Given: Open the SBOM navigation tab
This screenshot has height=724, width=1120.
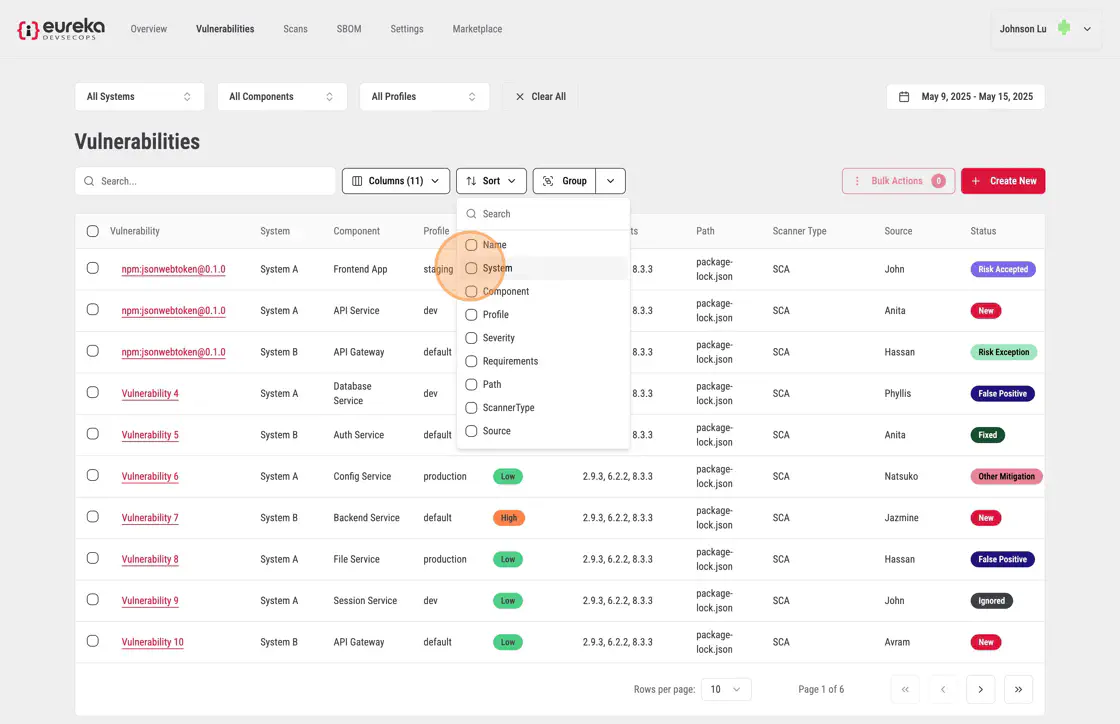Looking at the screenshot, I should (x=350, y=29).
